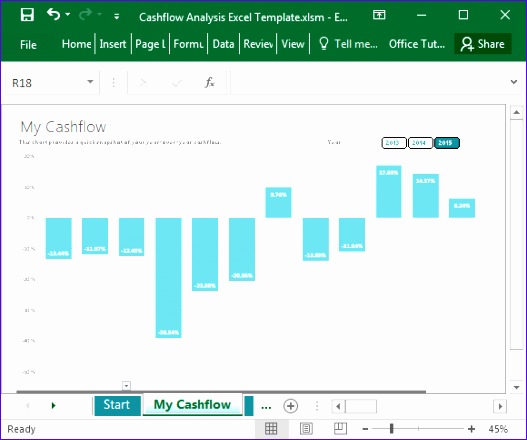
Task: Click the Insert Function fx icon
Action: tap(209, 82)
